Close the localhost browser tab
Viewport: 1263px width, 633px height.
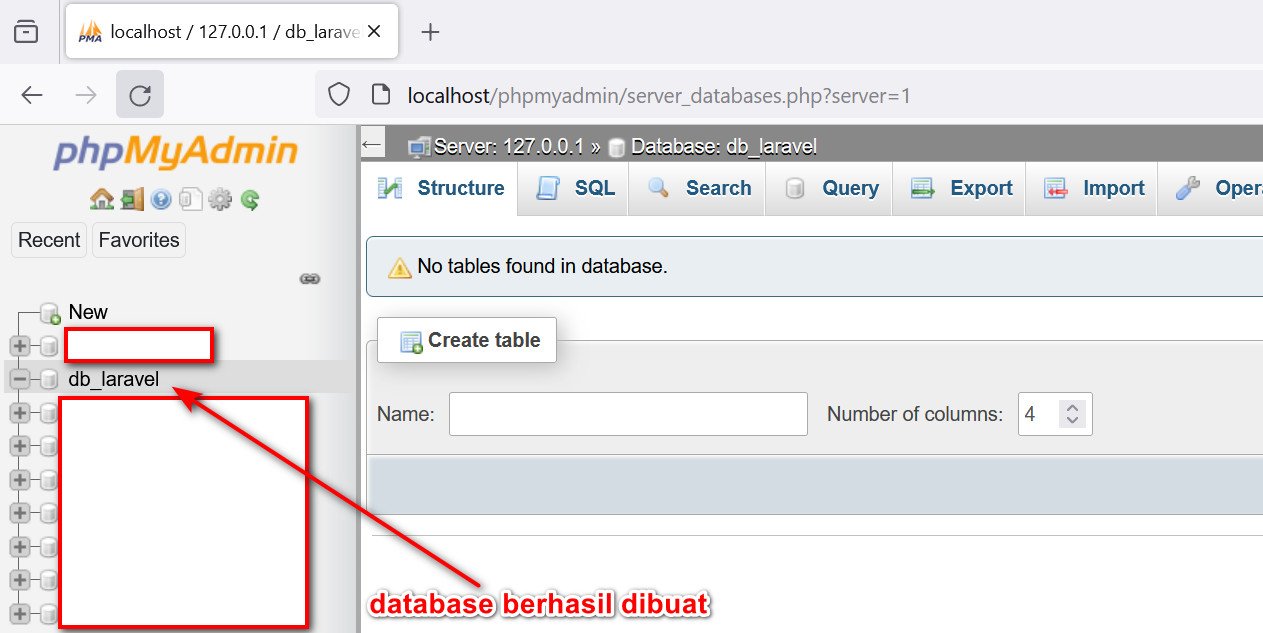pyautogui.click(x=374, y=32)
